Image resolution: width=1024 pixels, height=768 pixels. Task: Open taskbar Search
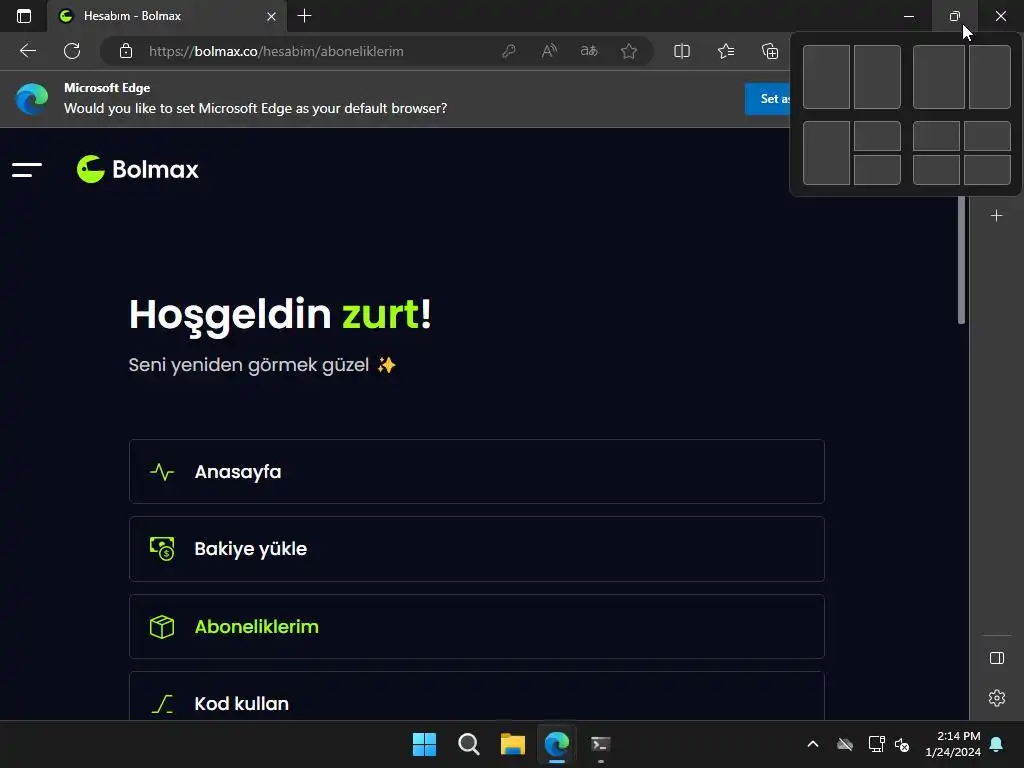(469, 744)
